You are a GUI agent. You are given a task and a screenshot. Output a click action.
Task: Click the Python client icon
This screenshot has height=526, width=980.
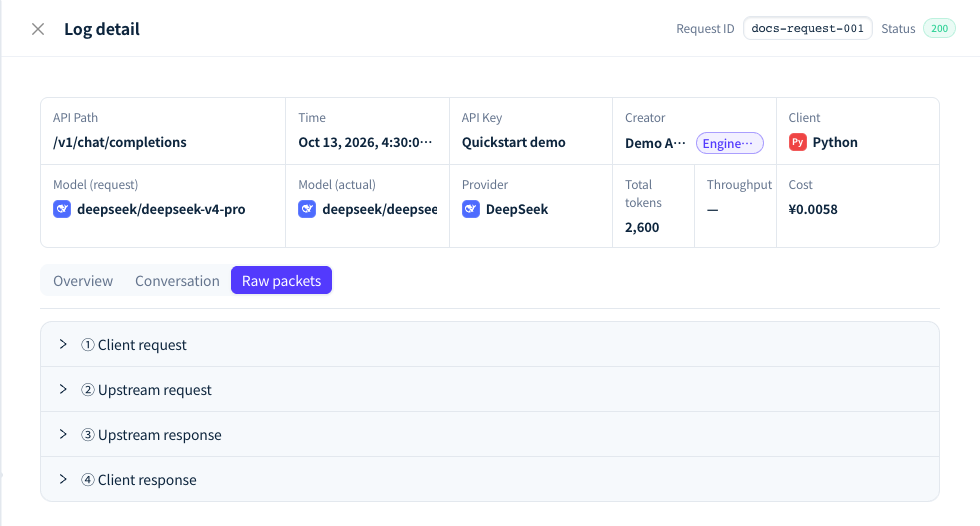coord(798,142)
